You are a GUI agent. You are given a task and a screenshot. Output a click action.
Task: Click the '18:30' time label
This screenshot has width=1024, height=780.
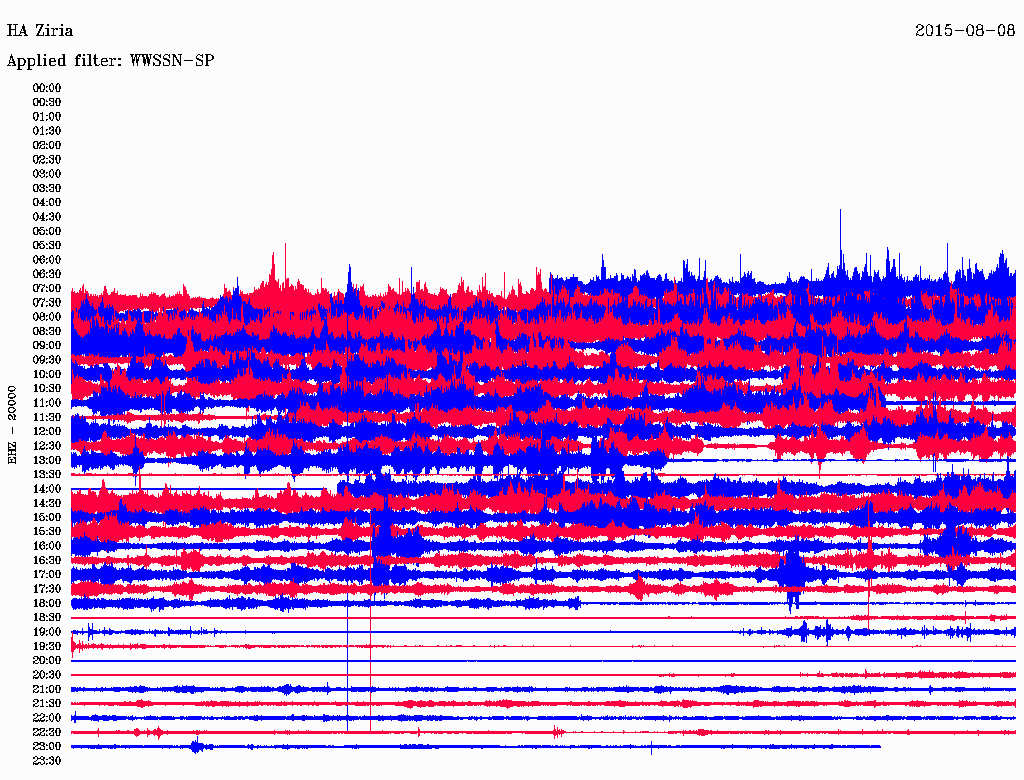47,618
